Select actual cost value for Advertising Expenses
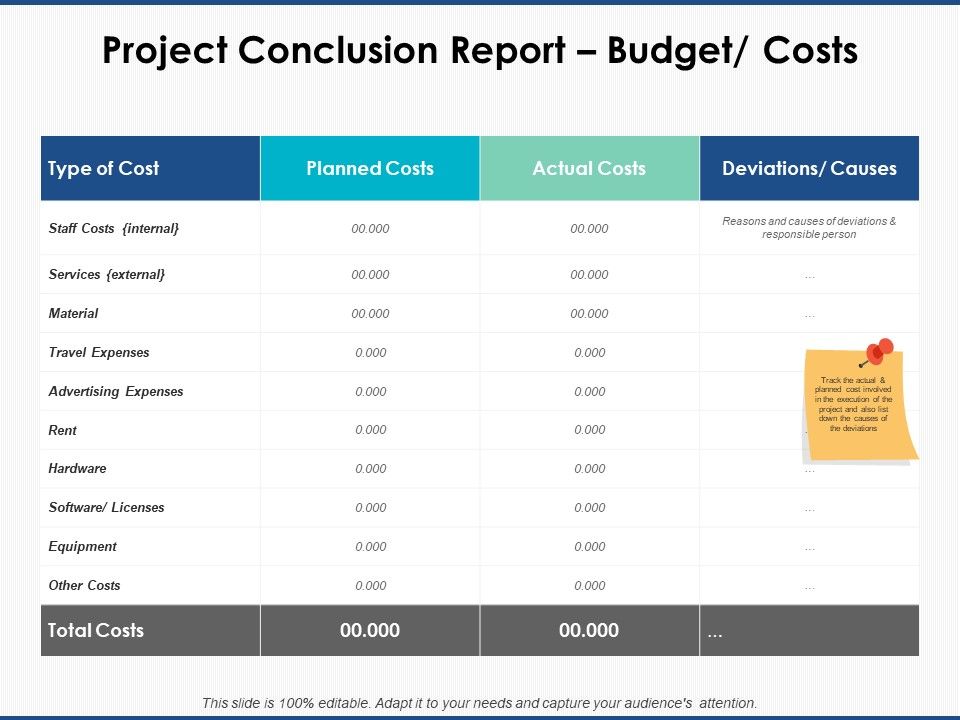Viewport: 960px width, 720px height. [590, 391]
